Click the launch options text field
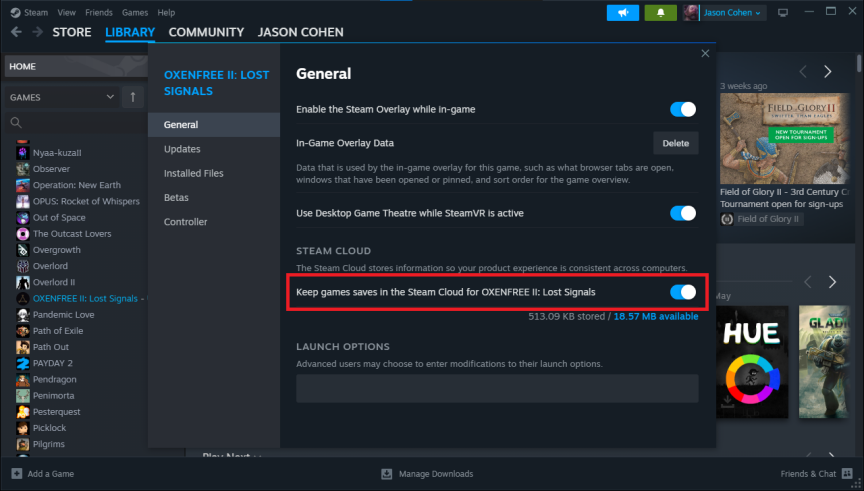This screenshot has height=491, width=864. [496, 389]
